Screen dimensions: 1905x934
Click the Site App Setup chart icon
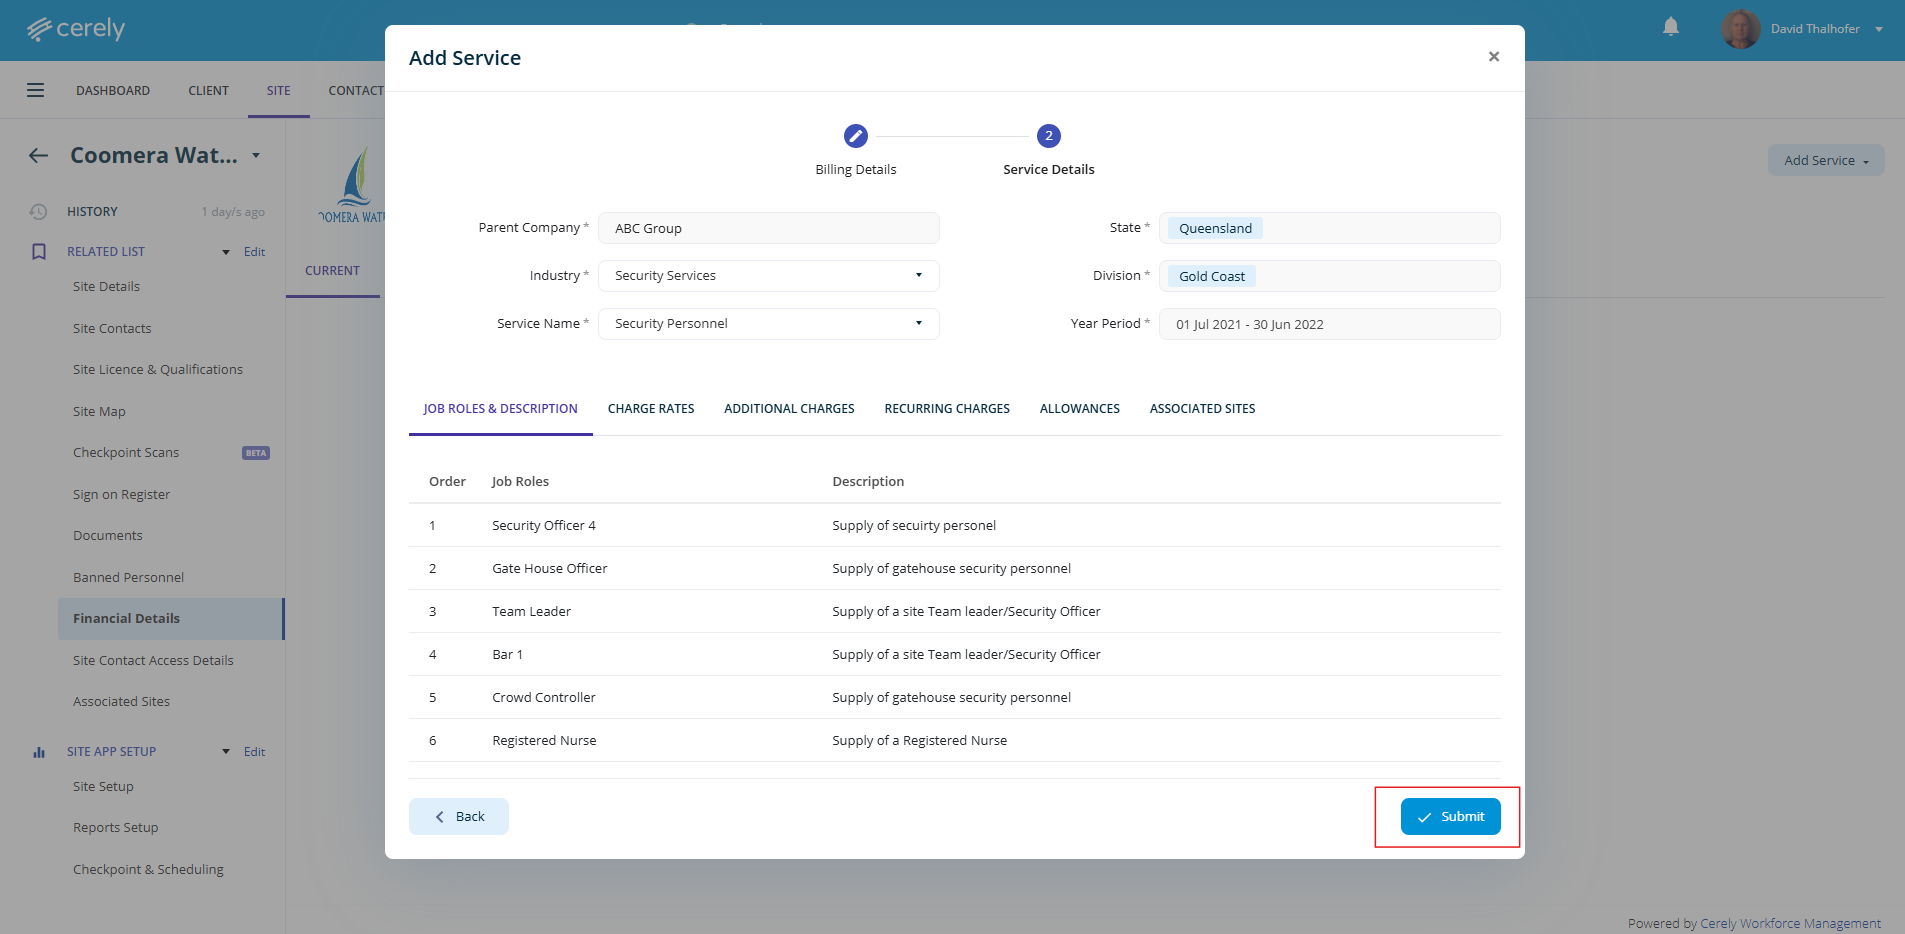pos(39,752)
